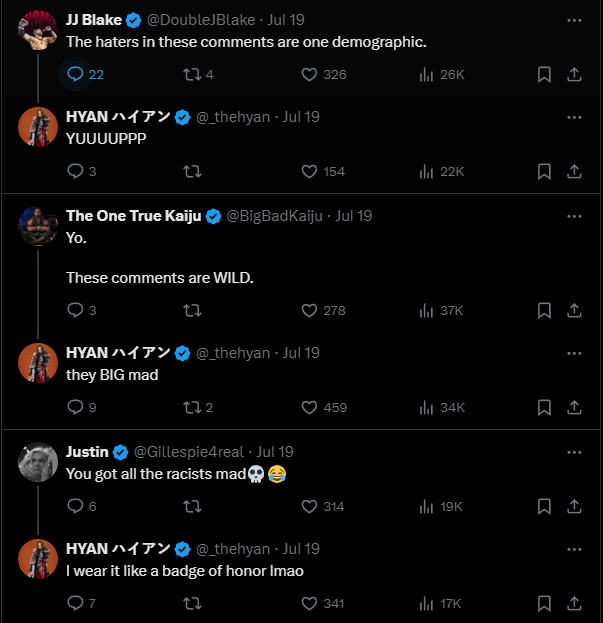Reply to The One True Kaiju's tweet
Image resolution: width=603 pixels, height=623 pixels.
point(76,310)
